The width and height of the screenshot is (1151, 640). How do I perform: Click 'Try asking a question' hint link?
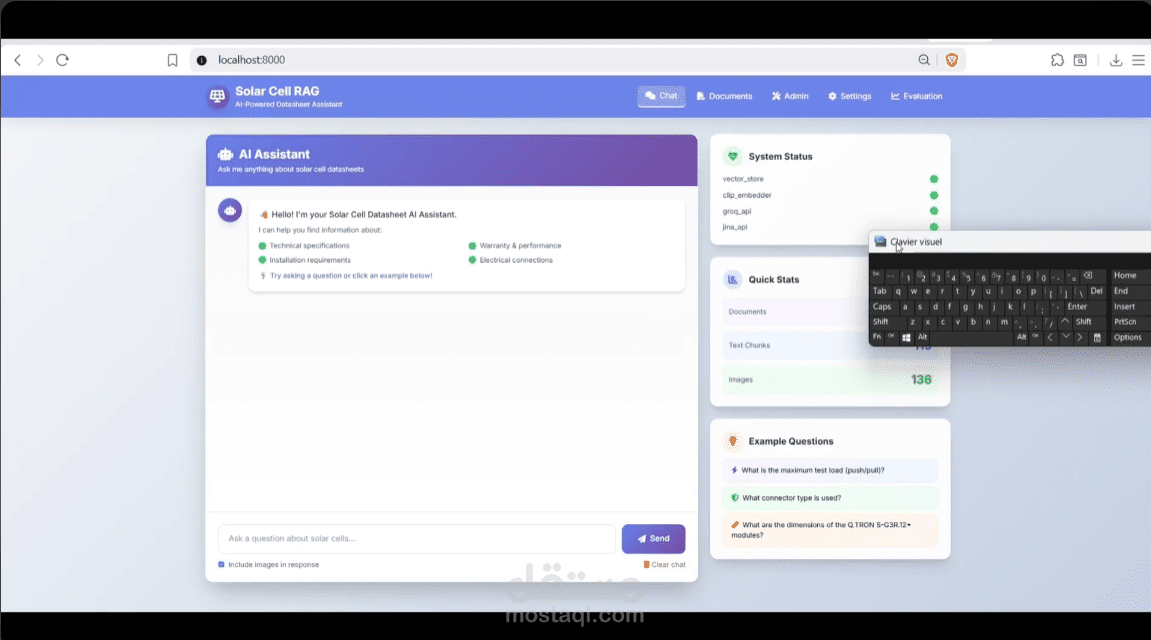351,276
